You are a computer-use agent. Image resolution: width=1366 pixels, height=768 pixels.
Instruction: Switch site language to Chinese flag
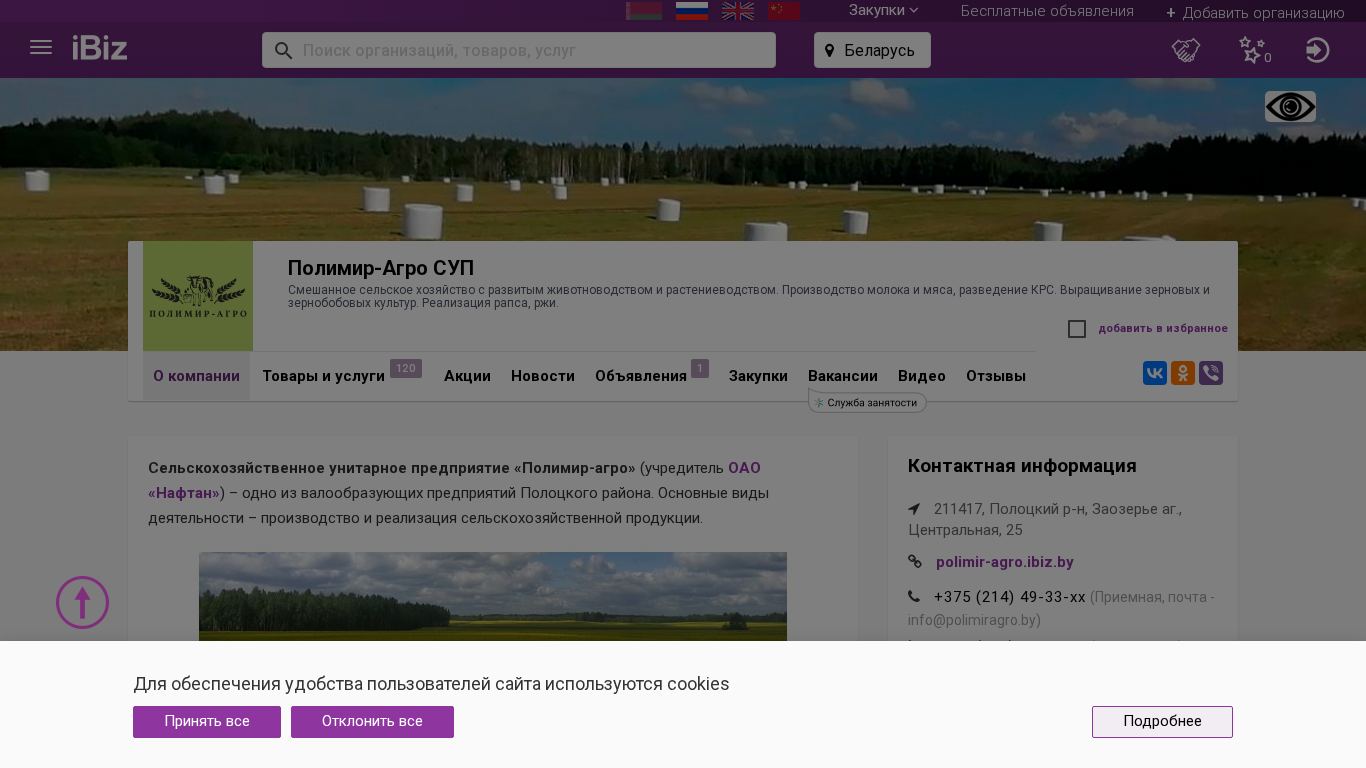coord(784,11)
